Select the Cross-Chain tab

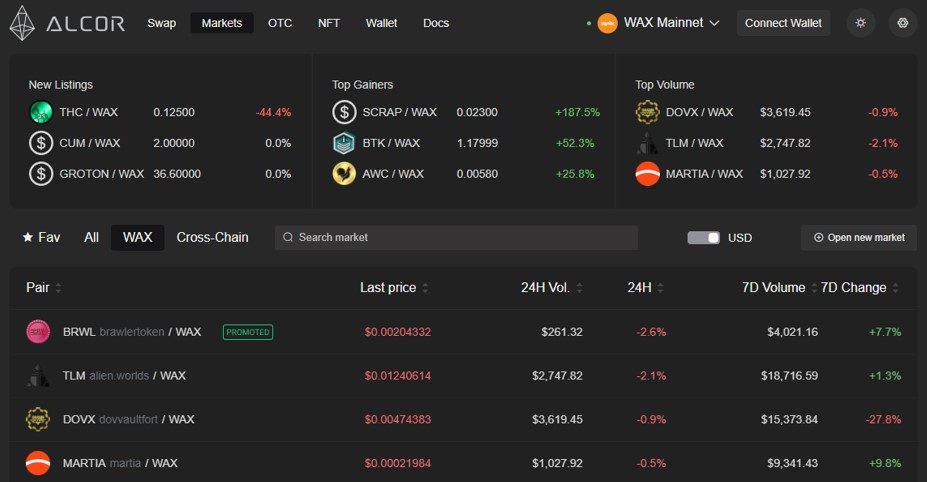point(212,237)
